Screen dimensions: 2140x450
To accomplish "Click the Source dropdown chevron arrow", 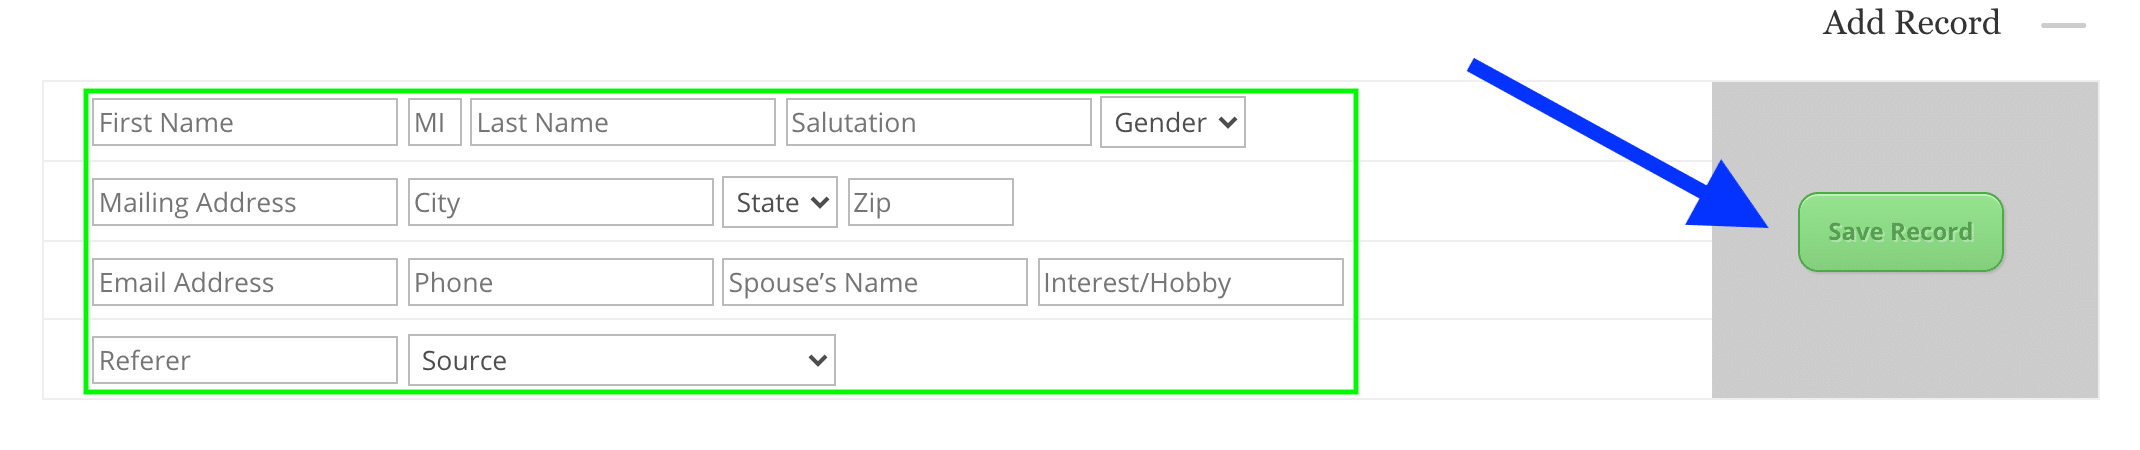I will pyautogui.click(x=817, y=360).
